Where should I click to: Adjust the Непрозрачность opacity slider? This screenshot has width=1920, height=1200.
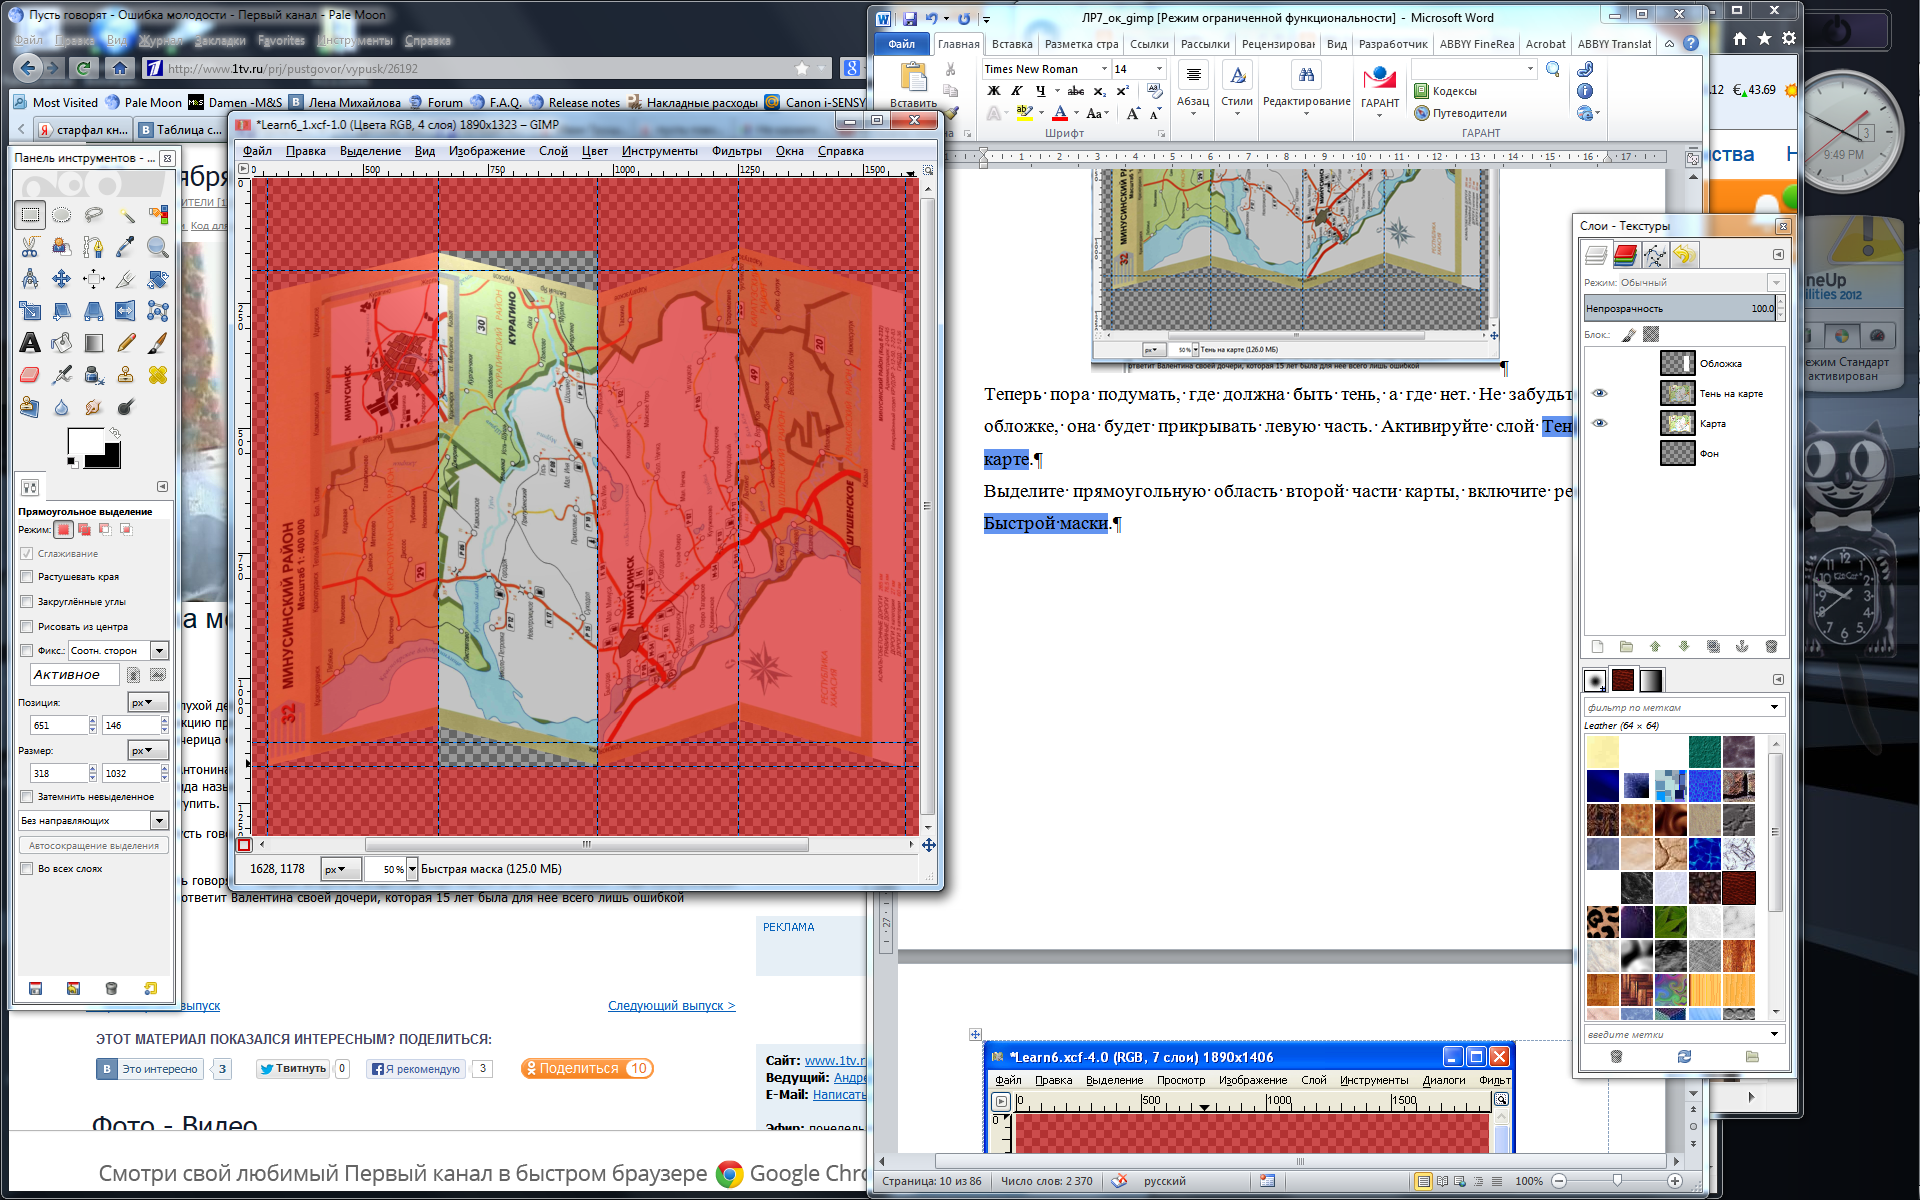coord(1679,308)
